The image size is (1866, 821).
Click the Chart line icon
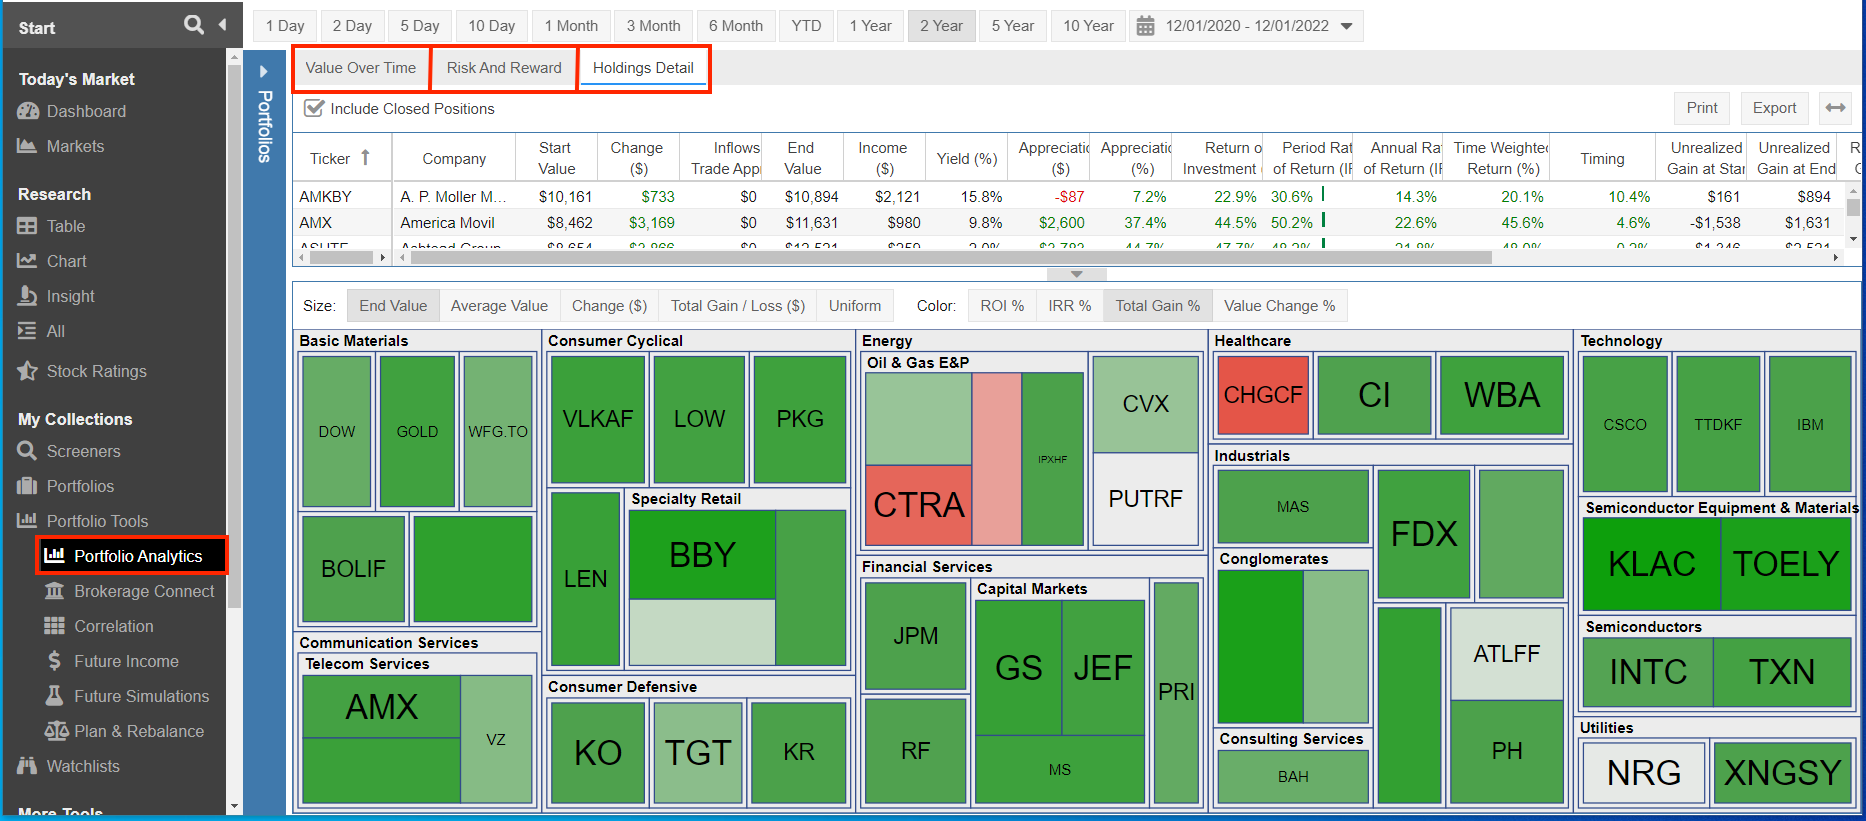(27, 261)
